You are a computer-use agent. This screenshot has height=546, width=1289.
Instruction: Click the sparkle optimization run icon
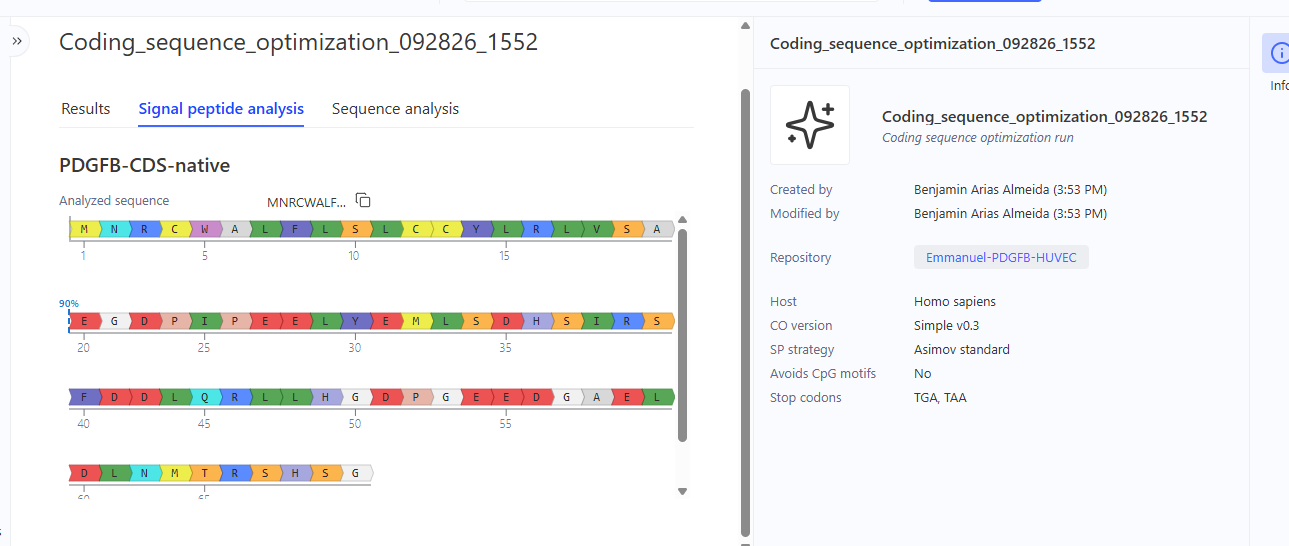click(x=810, y=125)
